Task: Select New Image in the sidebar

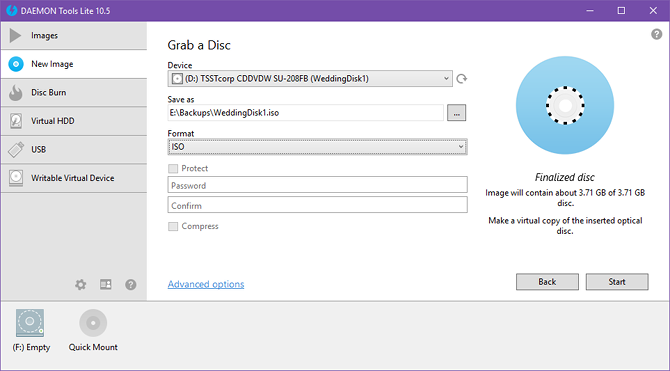Action: tap(73, 64)
